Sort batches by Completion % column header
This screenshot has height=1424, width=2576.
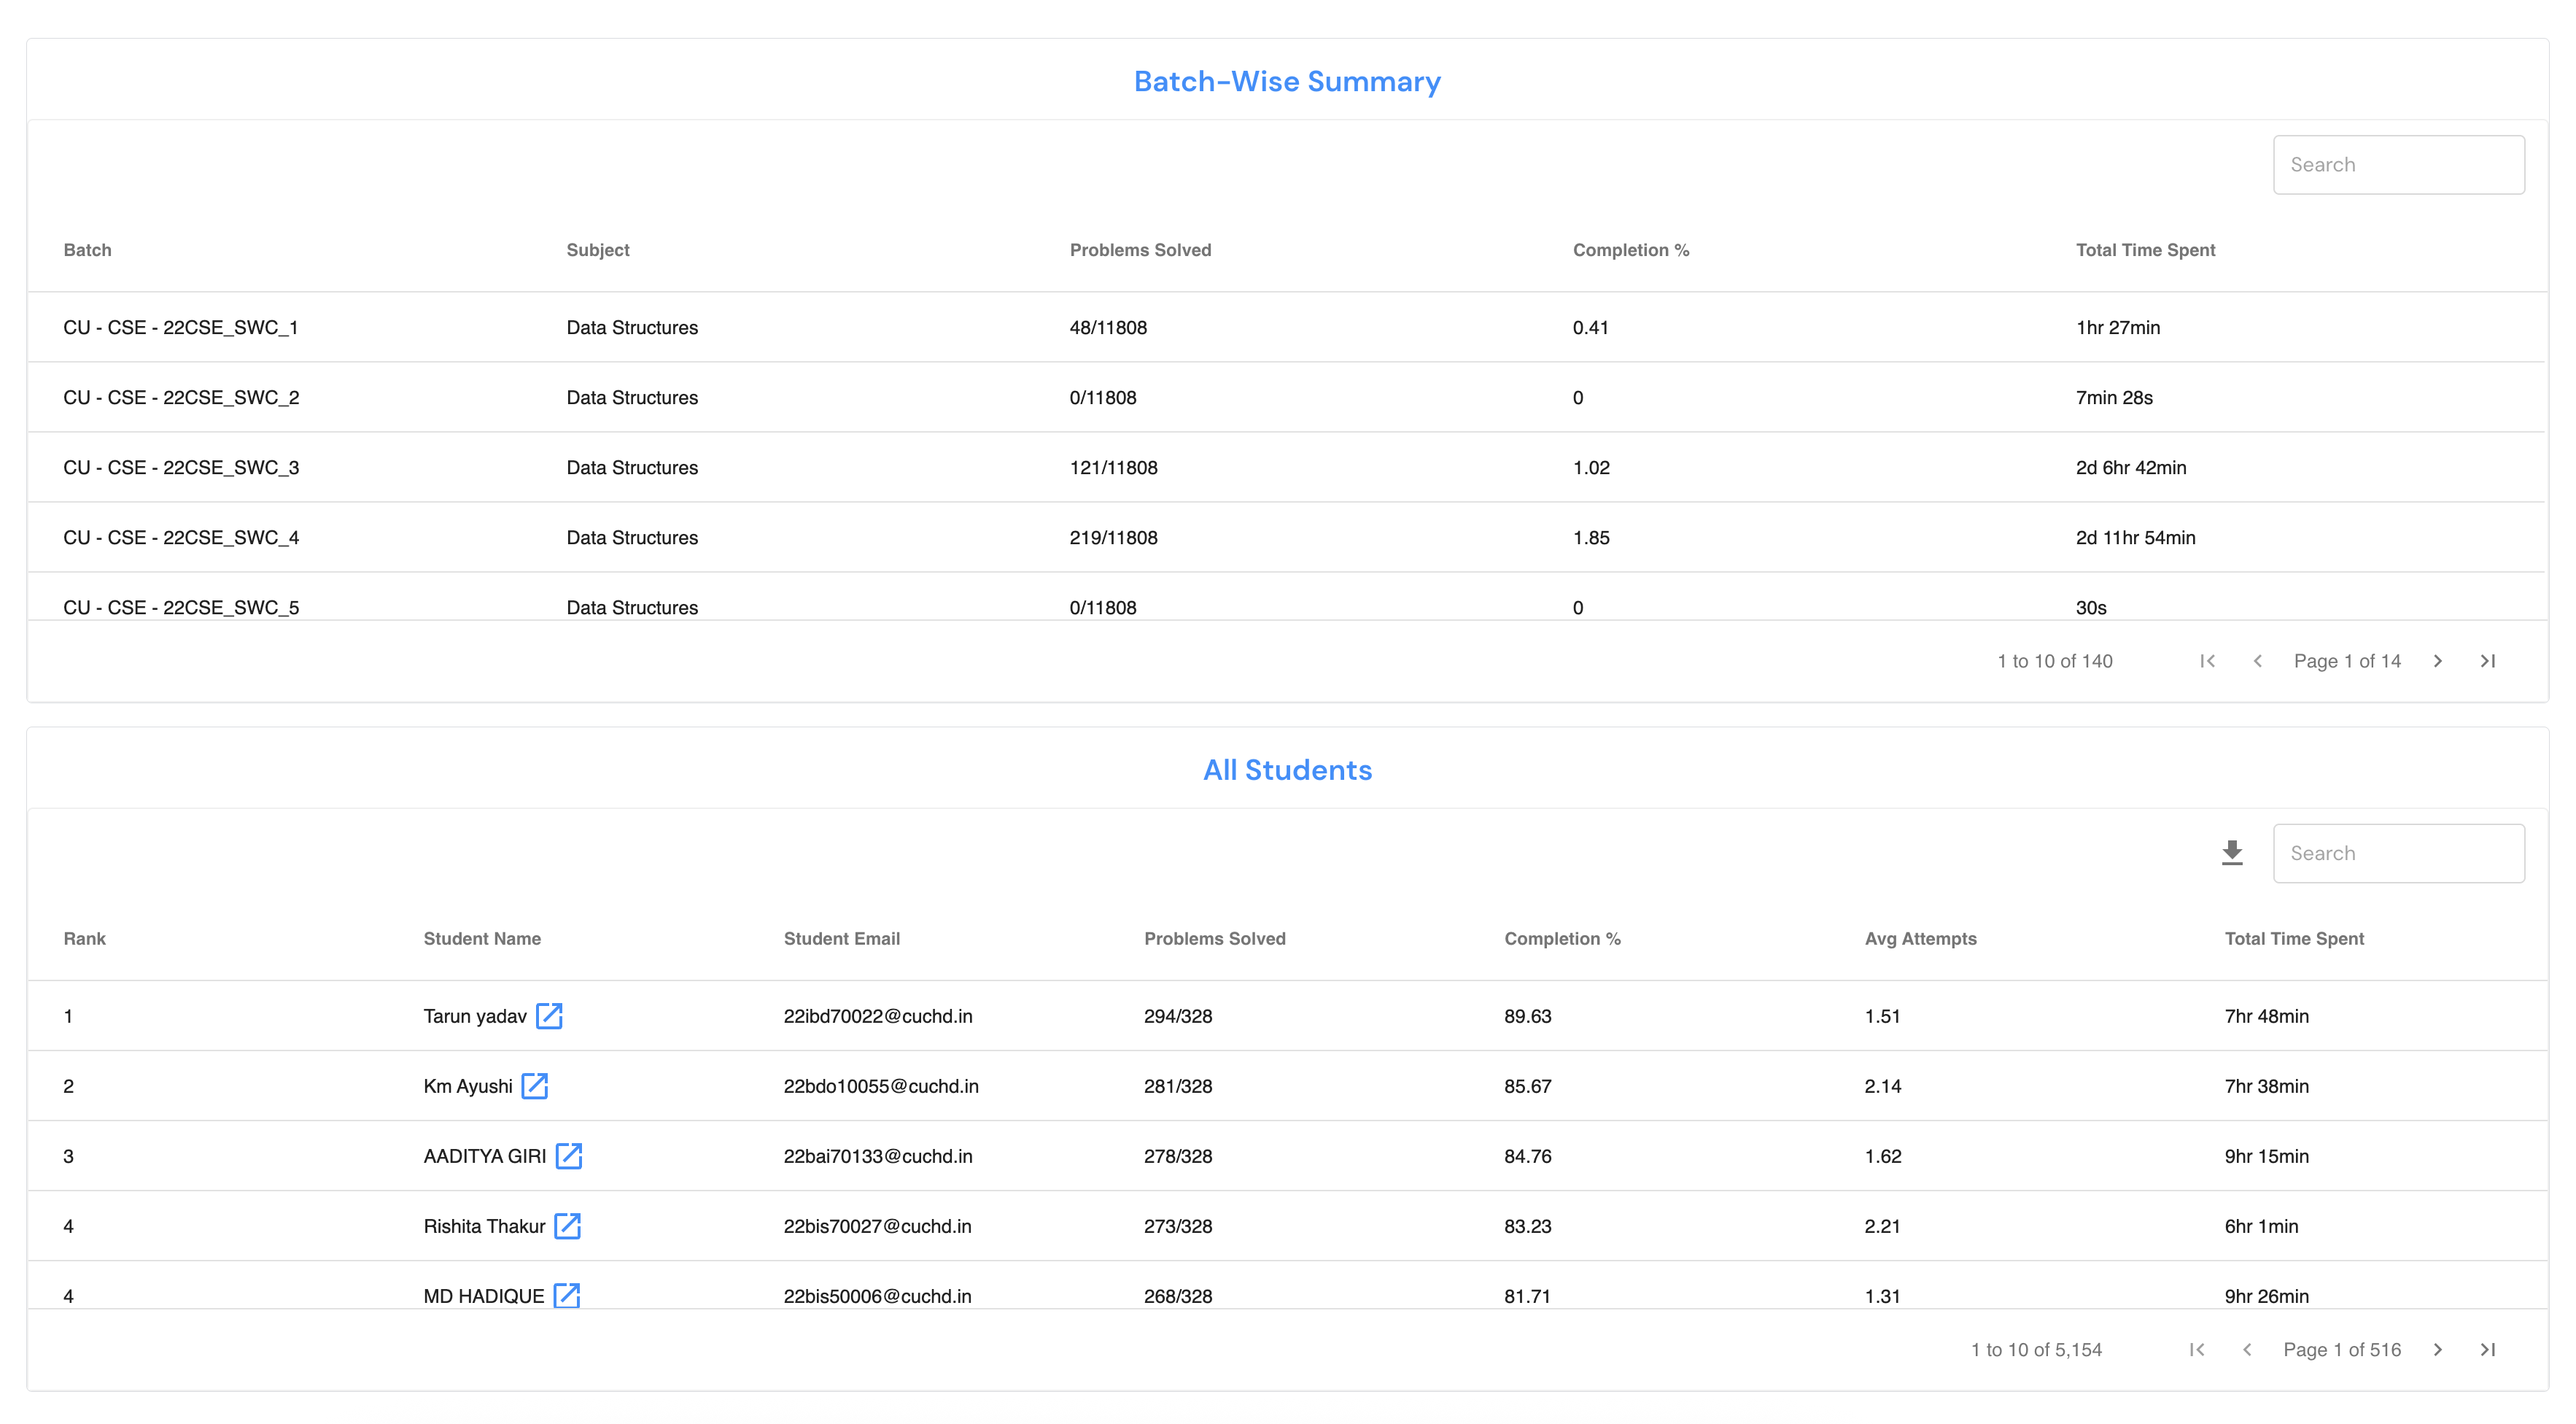coord(1630,250)
